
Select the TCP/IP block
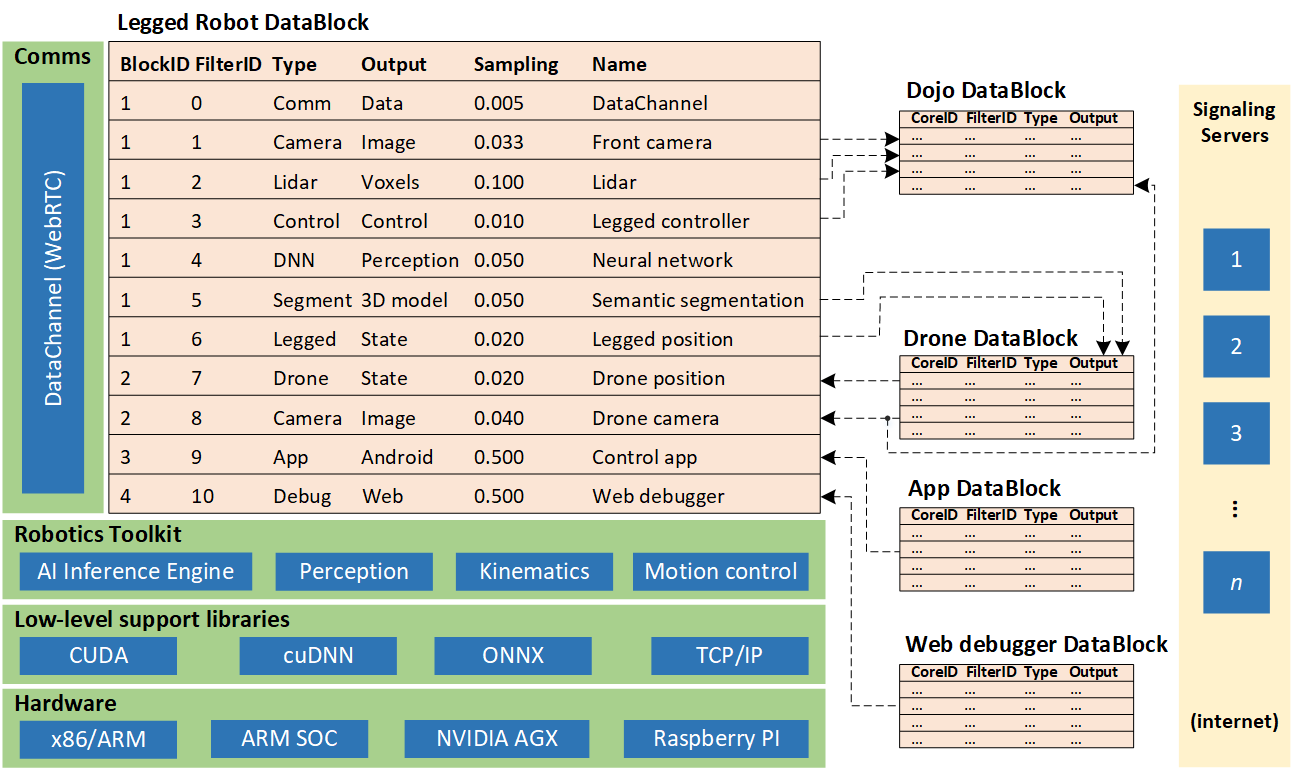(729, 656)
